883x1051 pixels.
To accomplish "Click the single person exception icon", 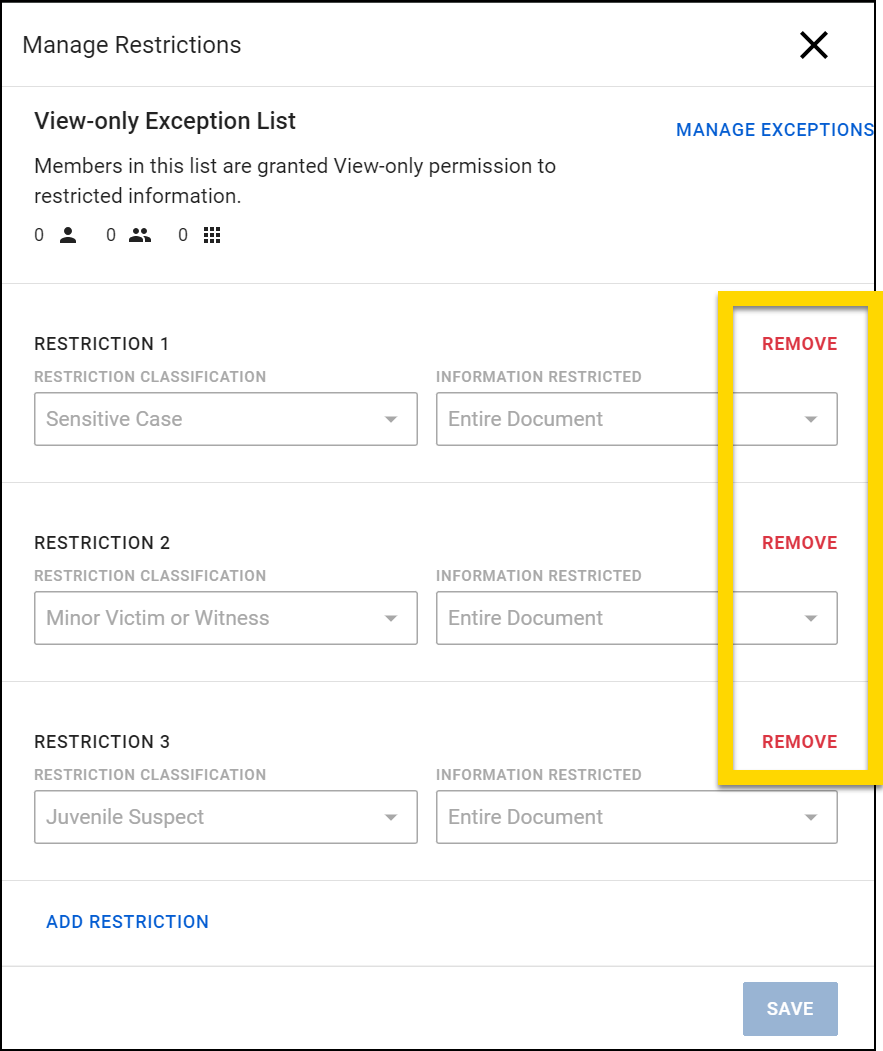I will pyautogui.click(x=66, y=234).
